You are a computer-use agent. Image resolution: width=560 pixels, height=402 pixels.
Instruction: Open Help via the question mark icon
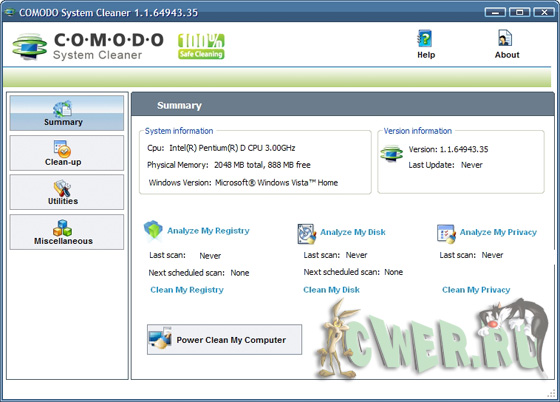[425, 39]
